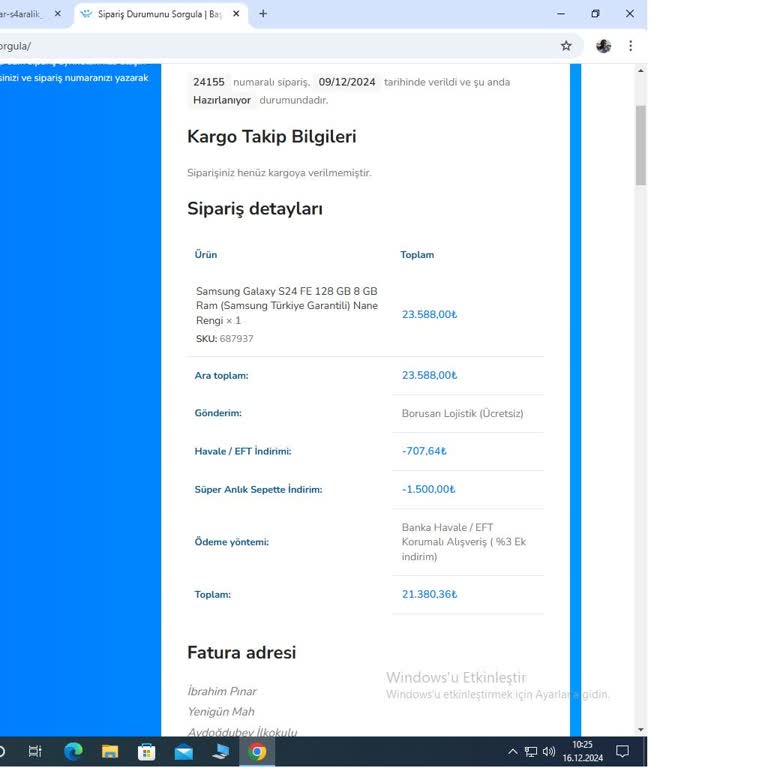
Task: Open the Chrome three-dot menu
Action: click(630, 46)
